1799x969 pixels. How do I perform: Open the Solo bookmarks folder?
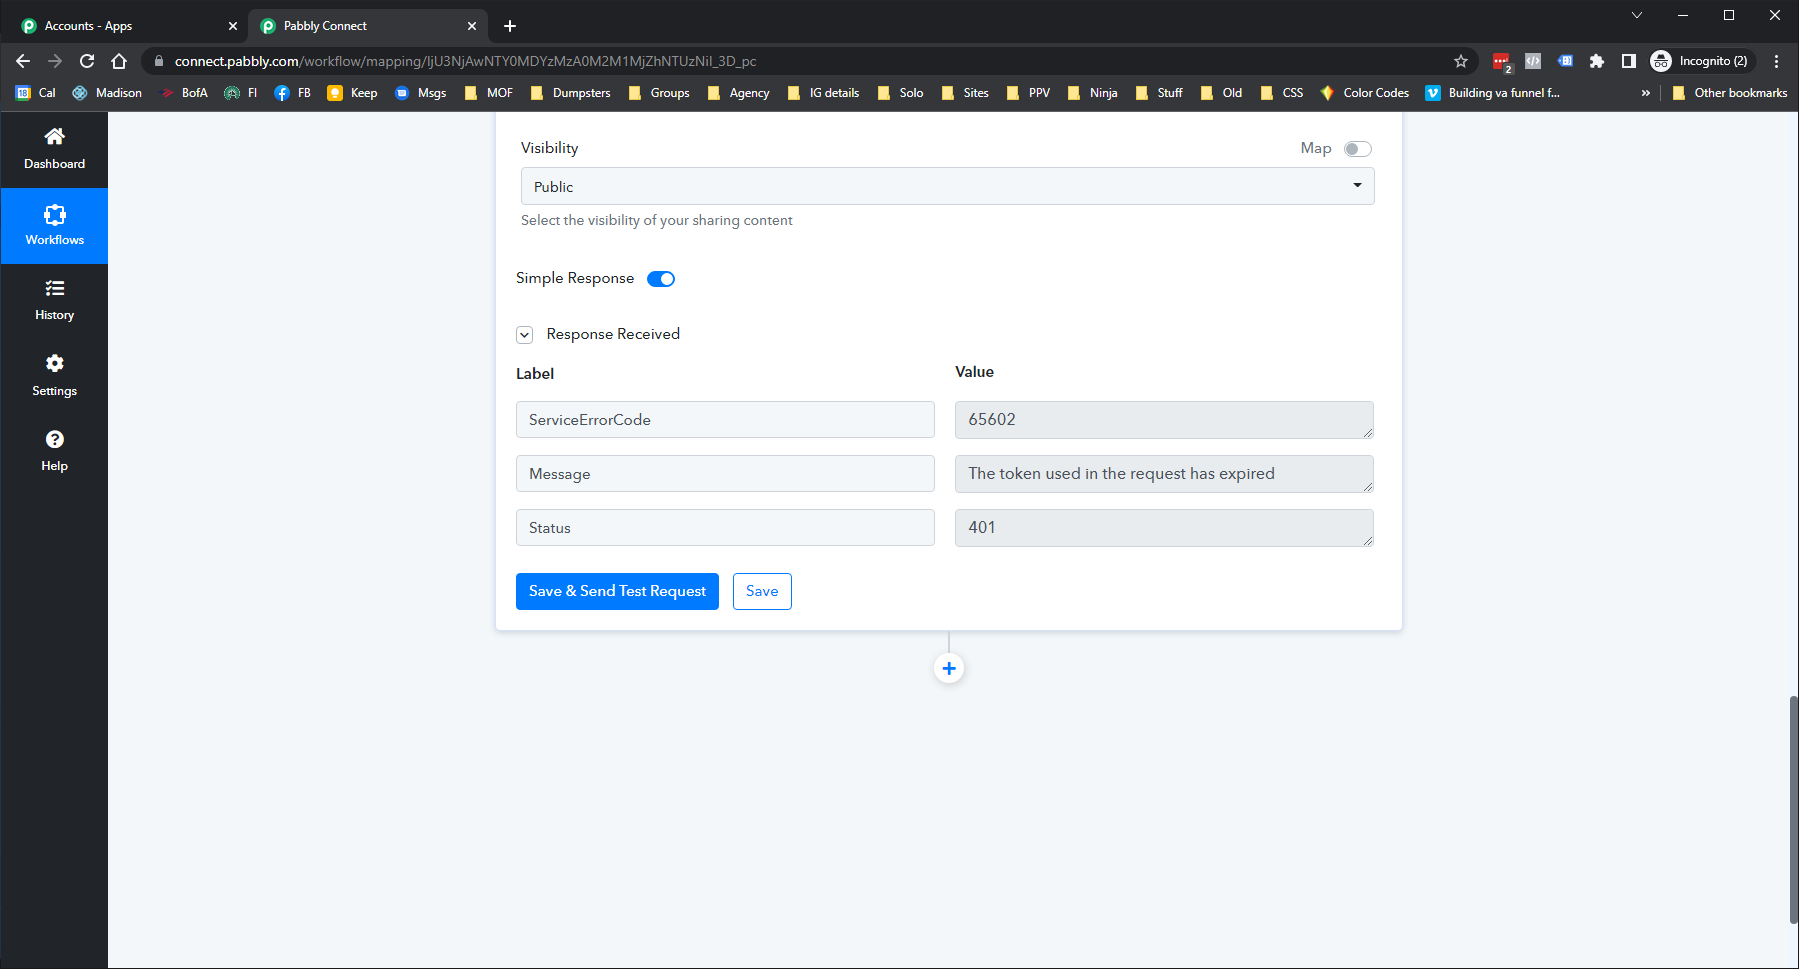(x=900, y=93)
